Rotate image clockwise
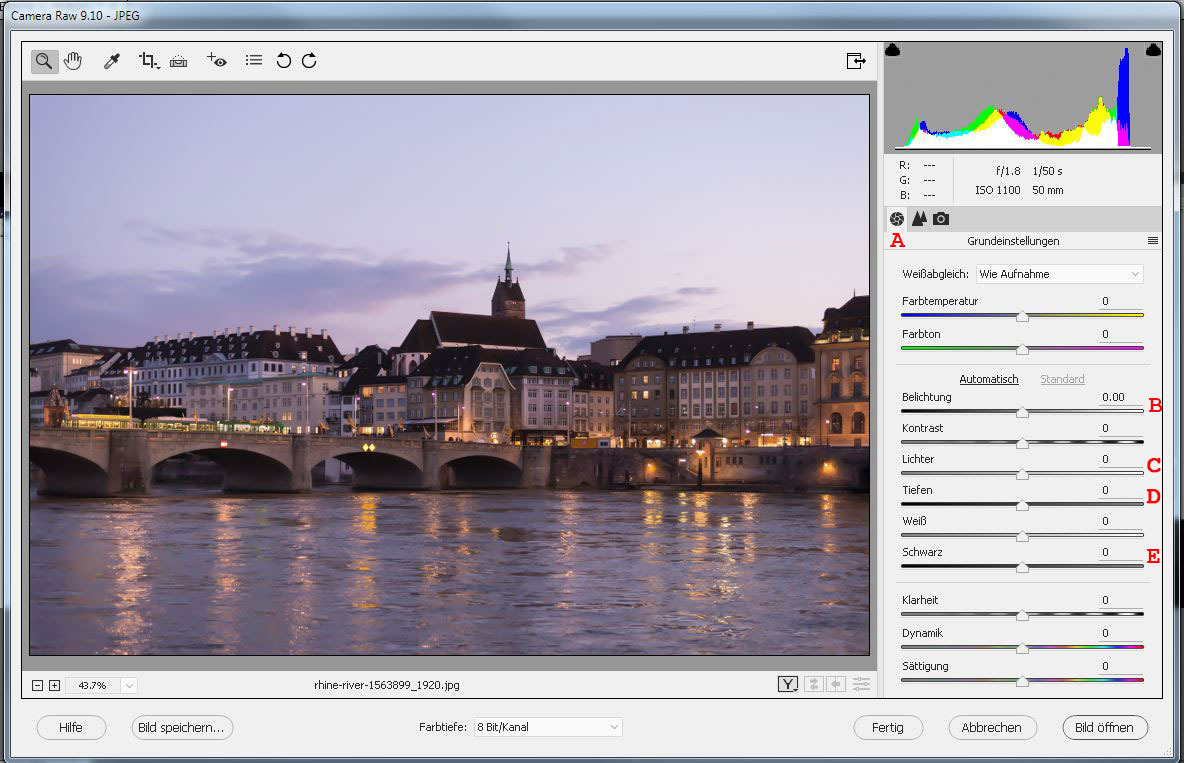The width and height of the screenshot is (1184, 763). tap(309, 61)
